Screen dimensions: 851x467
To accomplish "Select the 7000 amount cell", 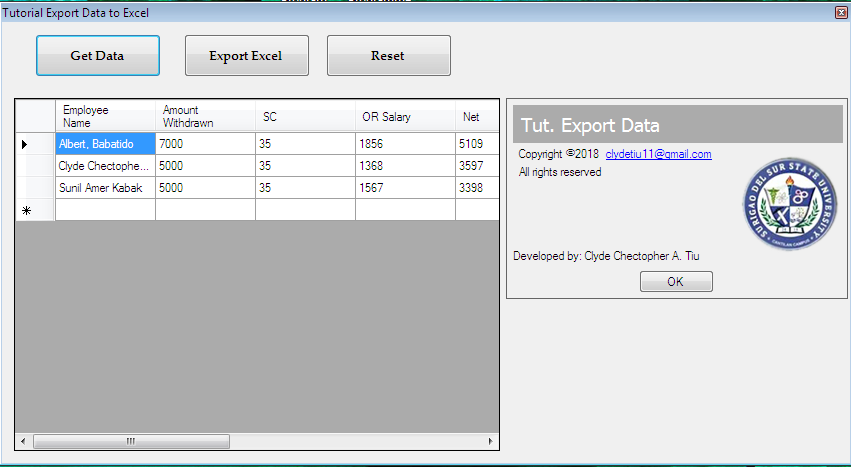I will (205, 144).
